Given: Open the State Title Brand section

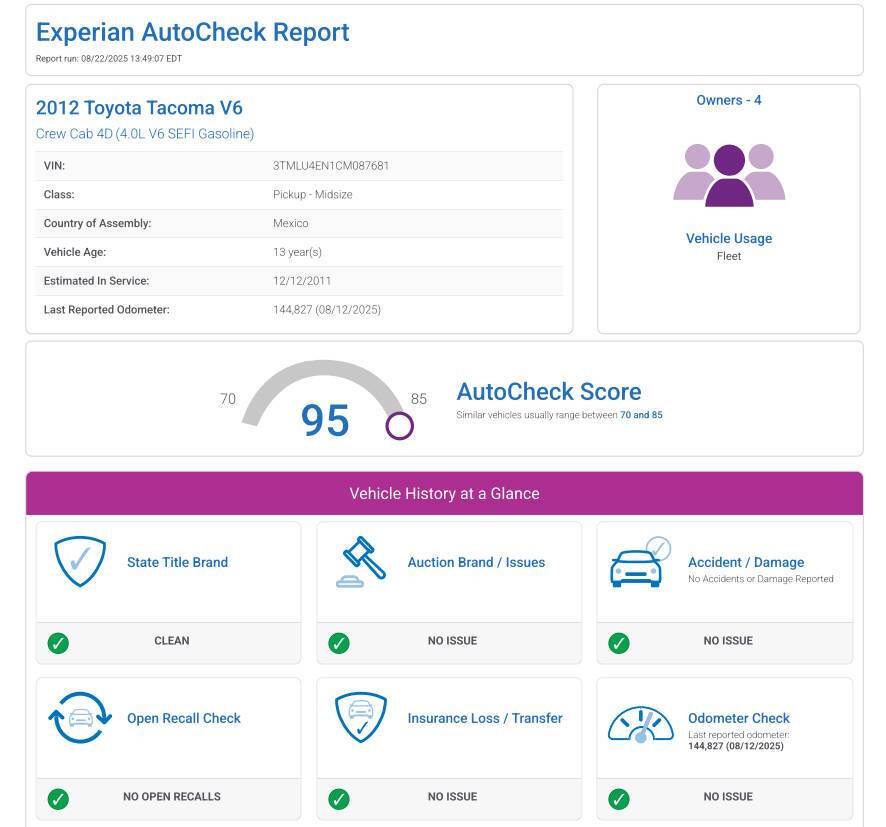Looking at the screenshot, I should coord(177,562).
